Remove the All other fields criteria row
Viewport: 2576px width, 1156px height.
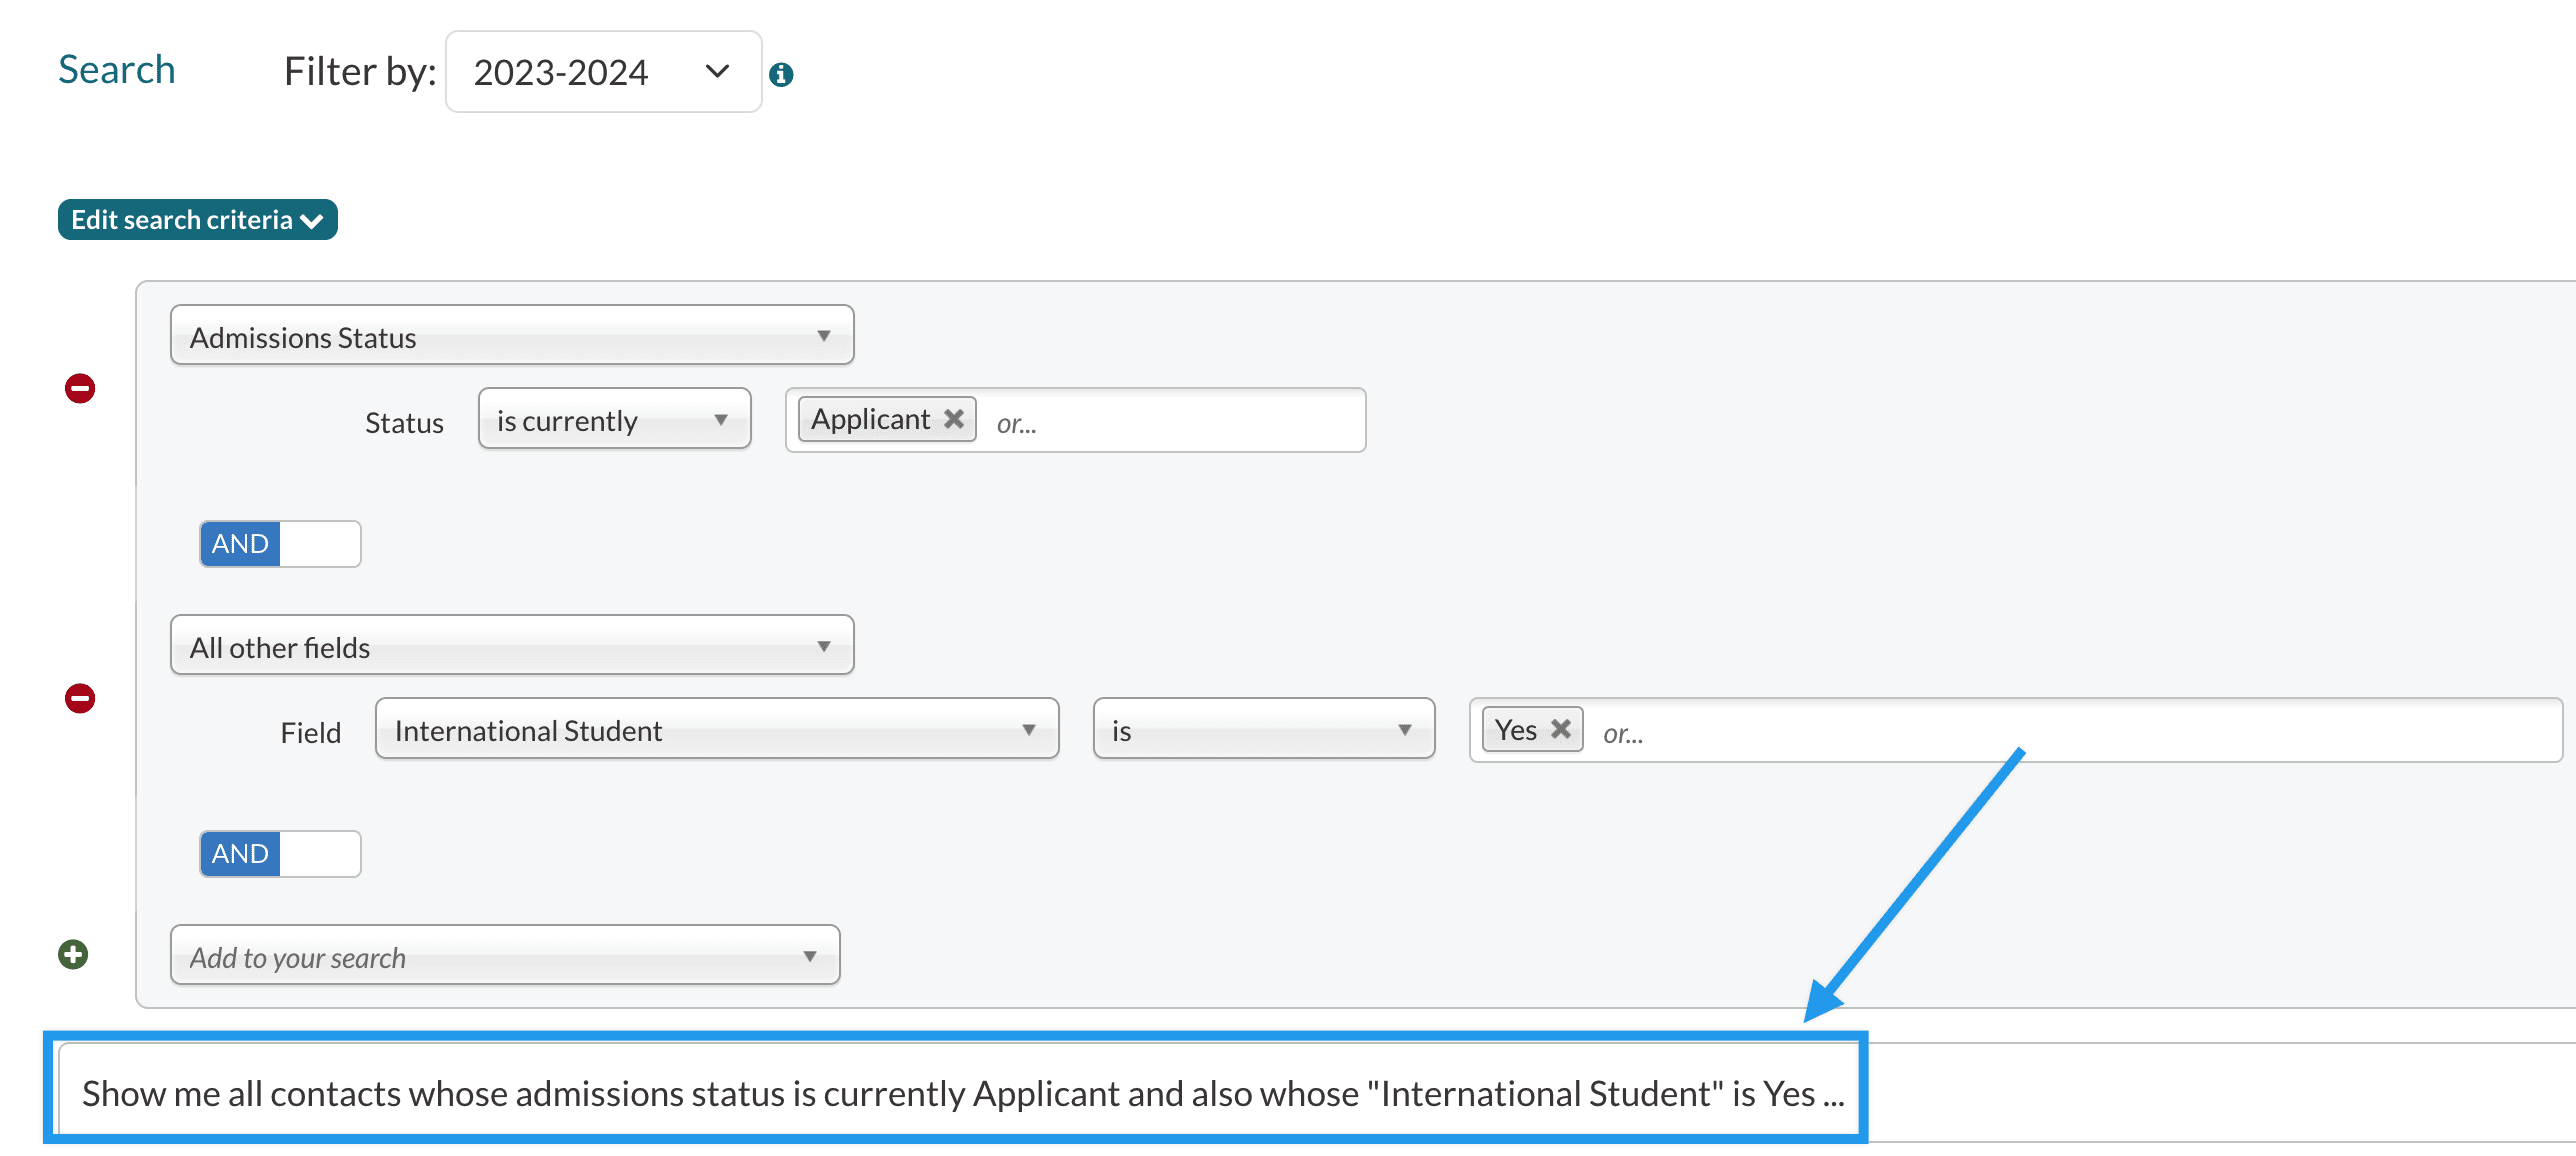80,698
